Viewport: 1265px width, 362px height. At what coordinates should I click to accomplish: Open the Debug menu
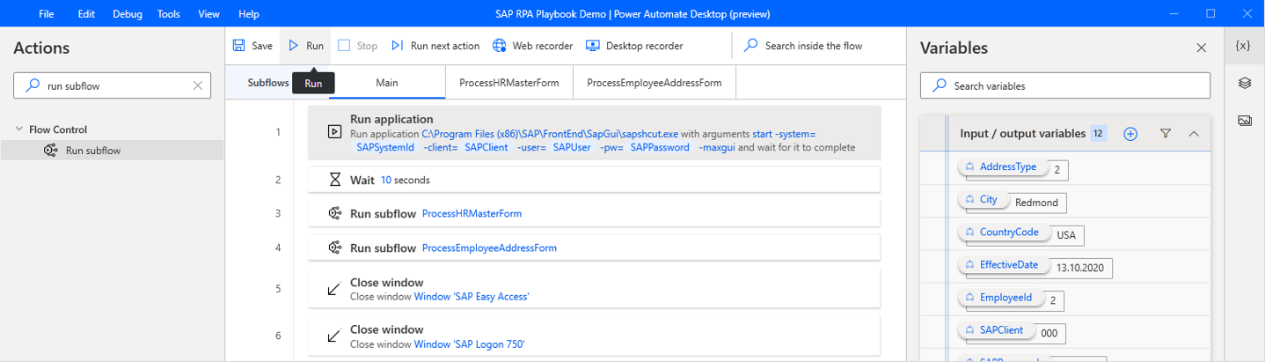pyautogui.click(x=127, y=14)
